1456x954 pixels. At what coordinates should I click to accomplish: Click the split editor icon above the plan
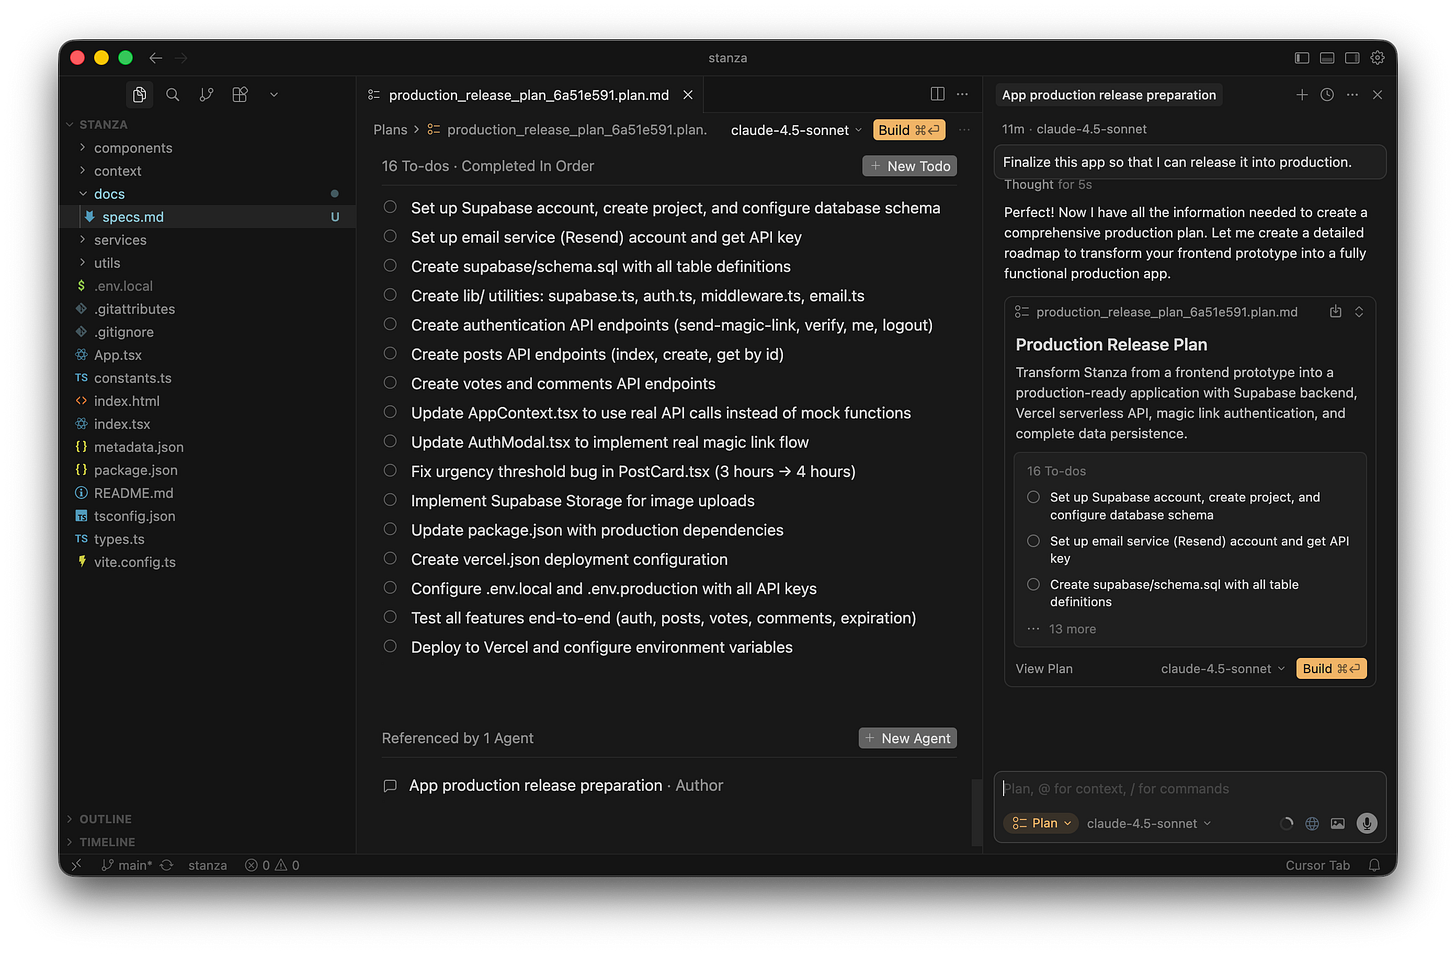point(937,93)
